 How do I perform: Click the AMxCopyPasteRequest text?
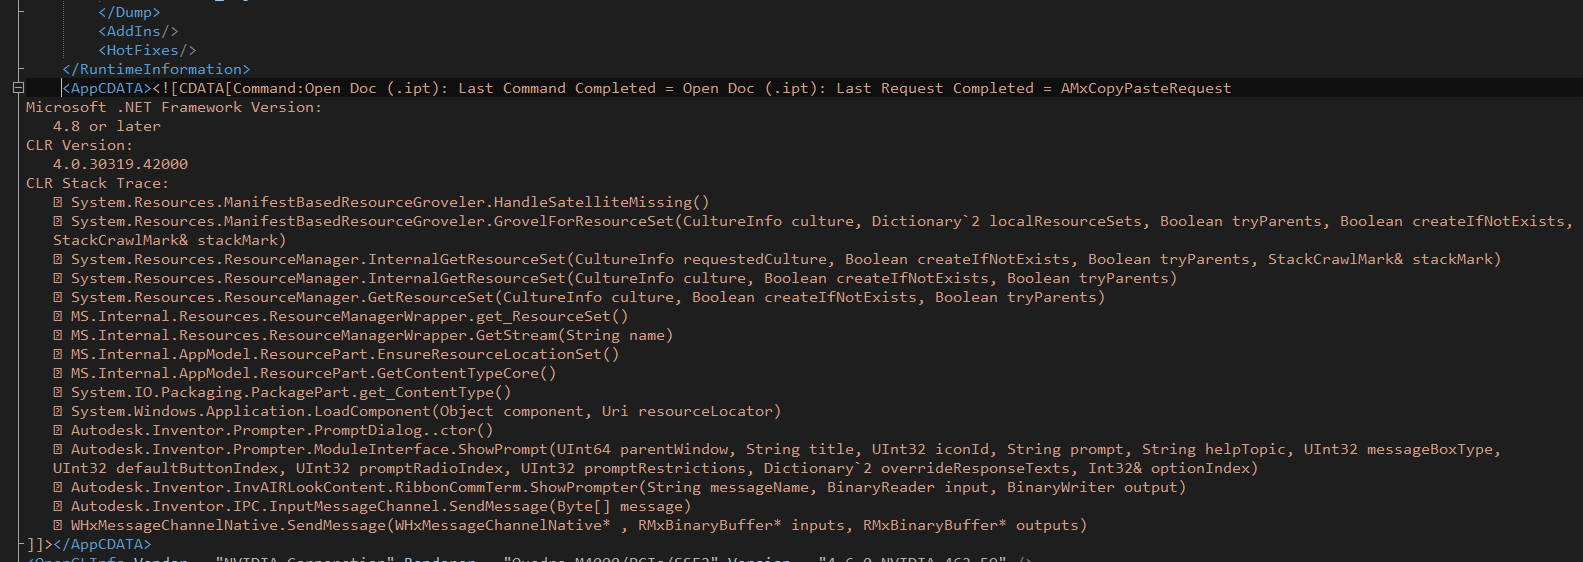tap(1145, 88)
